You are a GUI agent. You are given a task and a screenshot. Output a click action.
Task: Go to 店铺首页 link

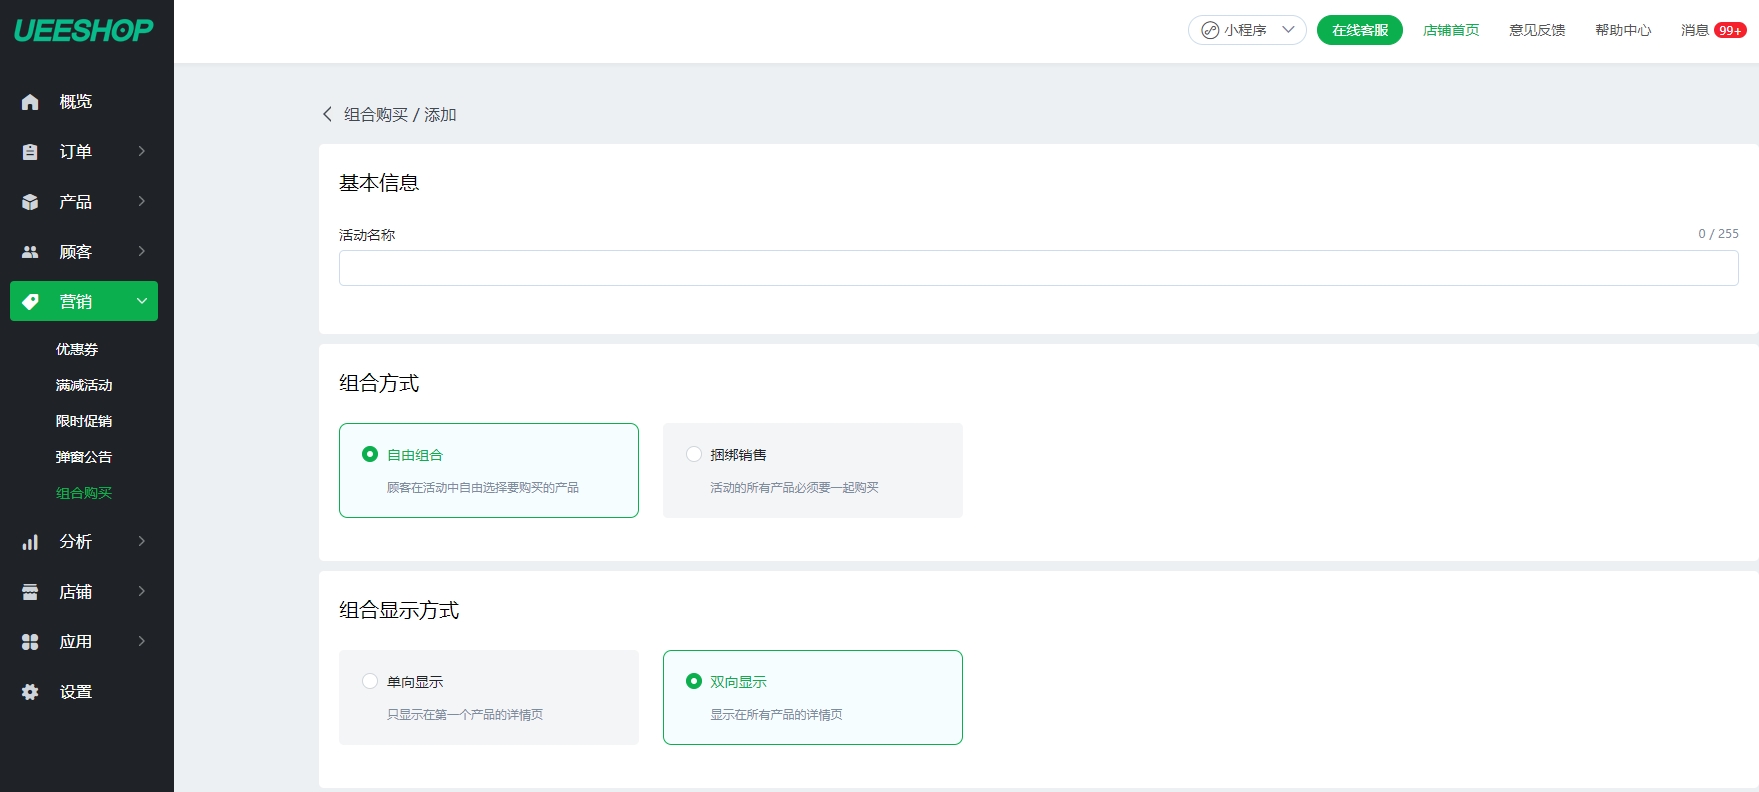tap(1451, 30)
